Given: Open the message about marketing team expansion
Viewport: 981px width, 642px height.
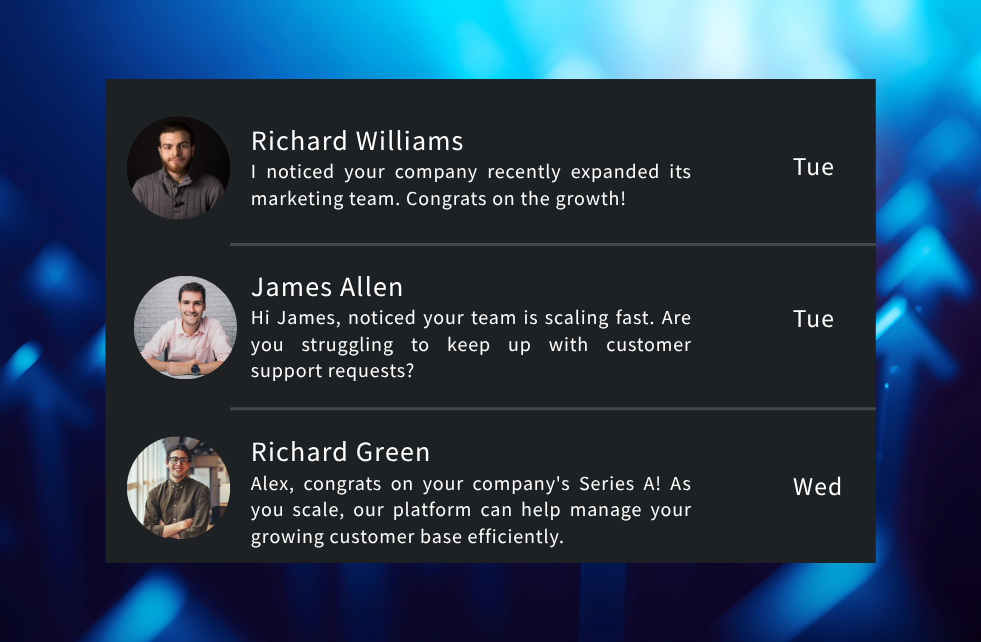Looking at the screenshot, I should [x=470, y=185].
